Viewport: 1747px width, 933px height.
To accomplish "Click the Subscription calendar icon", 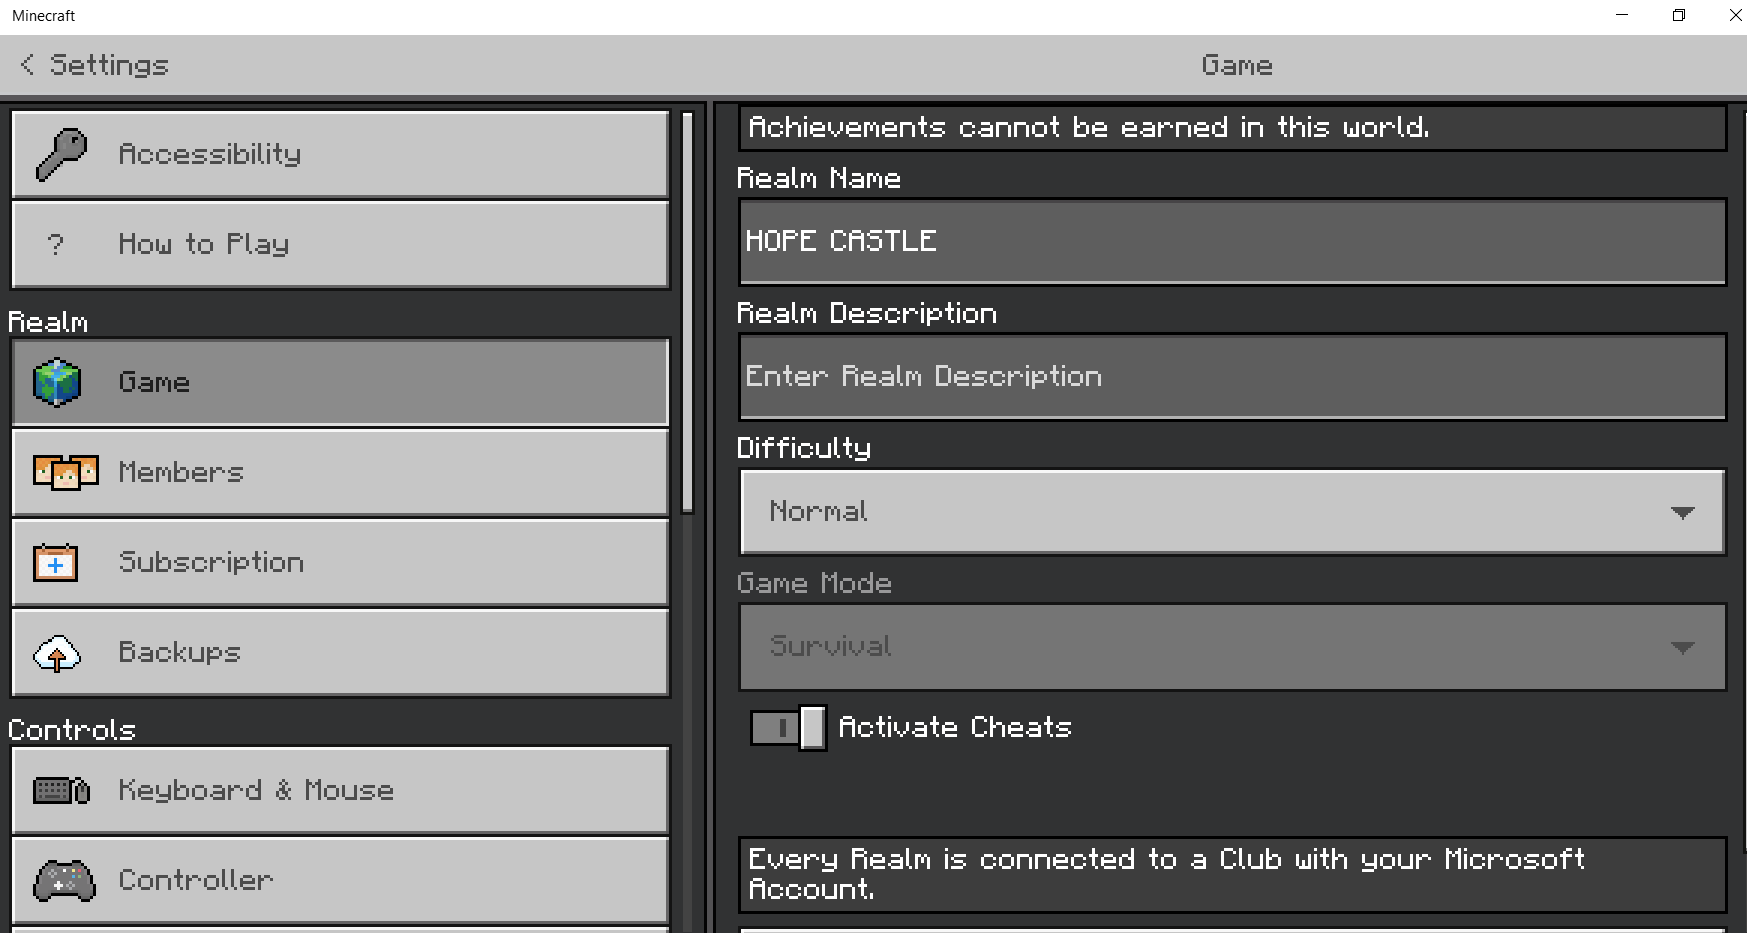I will tap(56, 562).
